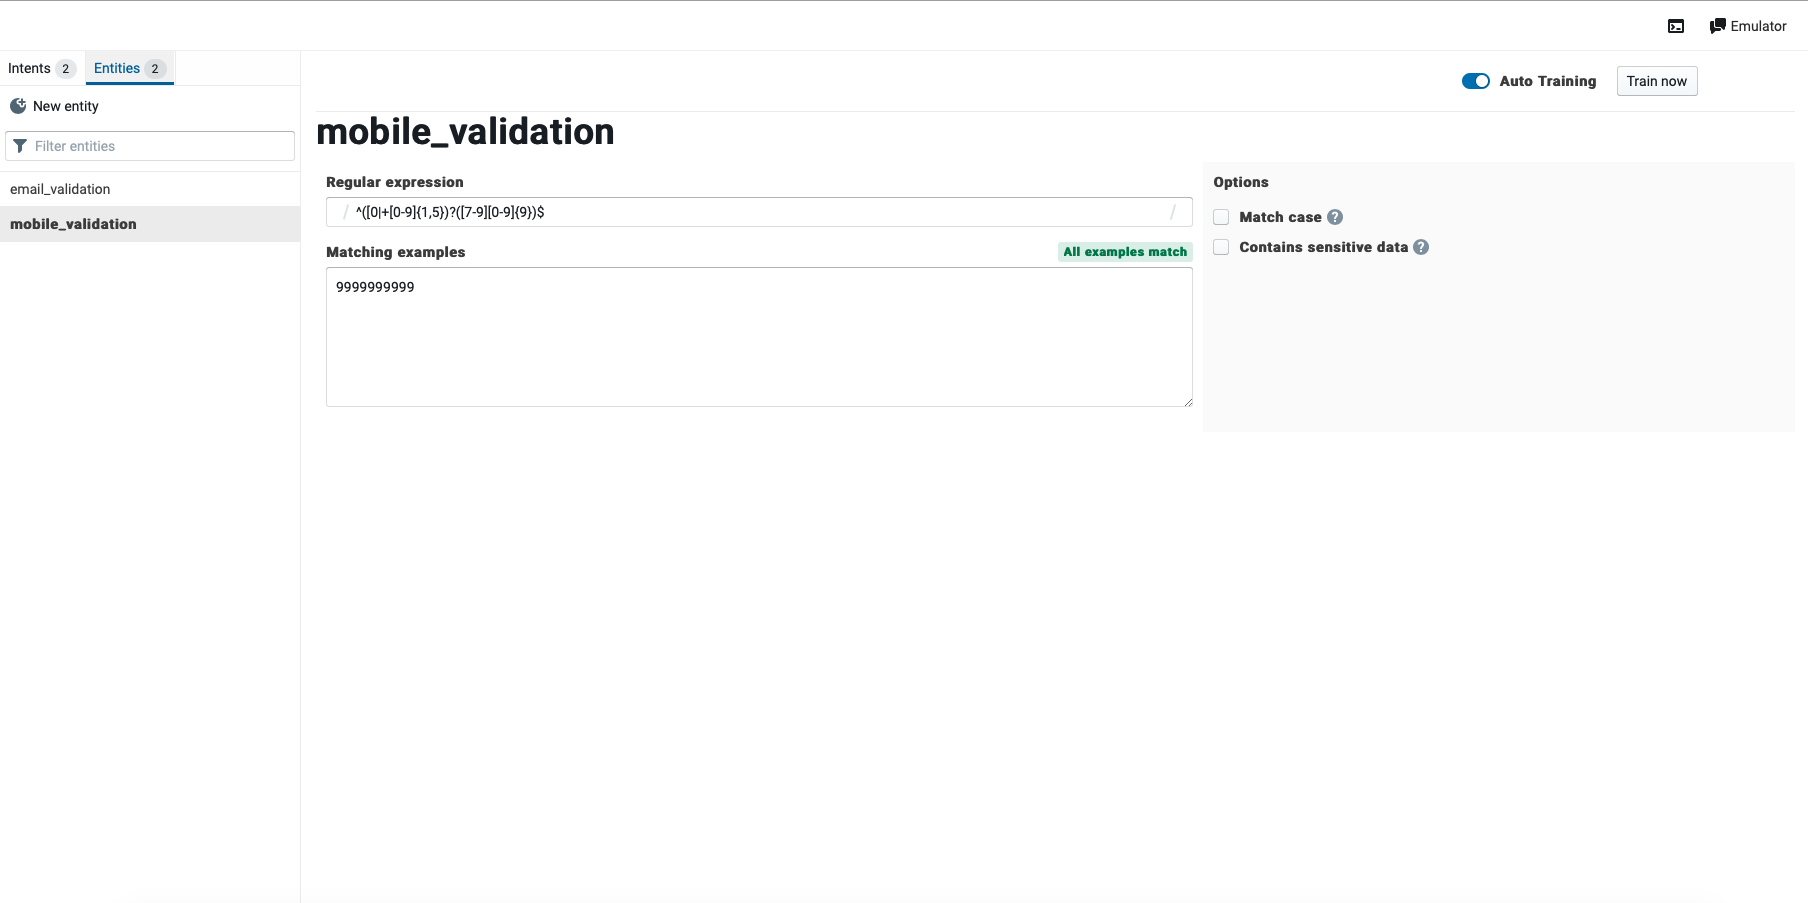Image resolution: width=1808 pixels, height=903 pixels.
Task: Switch to the Intents tab
Action: pyautogui.click(x=31, y=68)
